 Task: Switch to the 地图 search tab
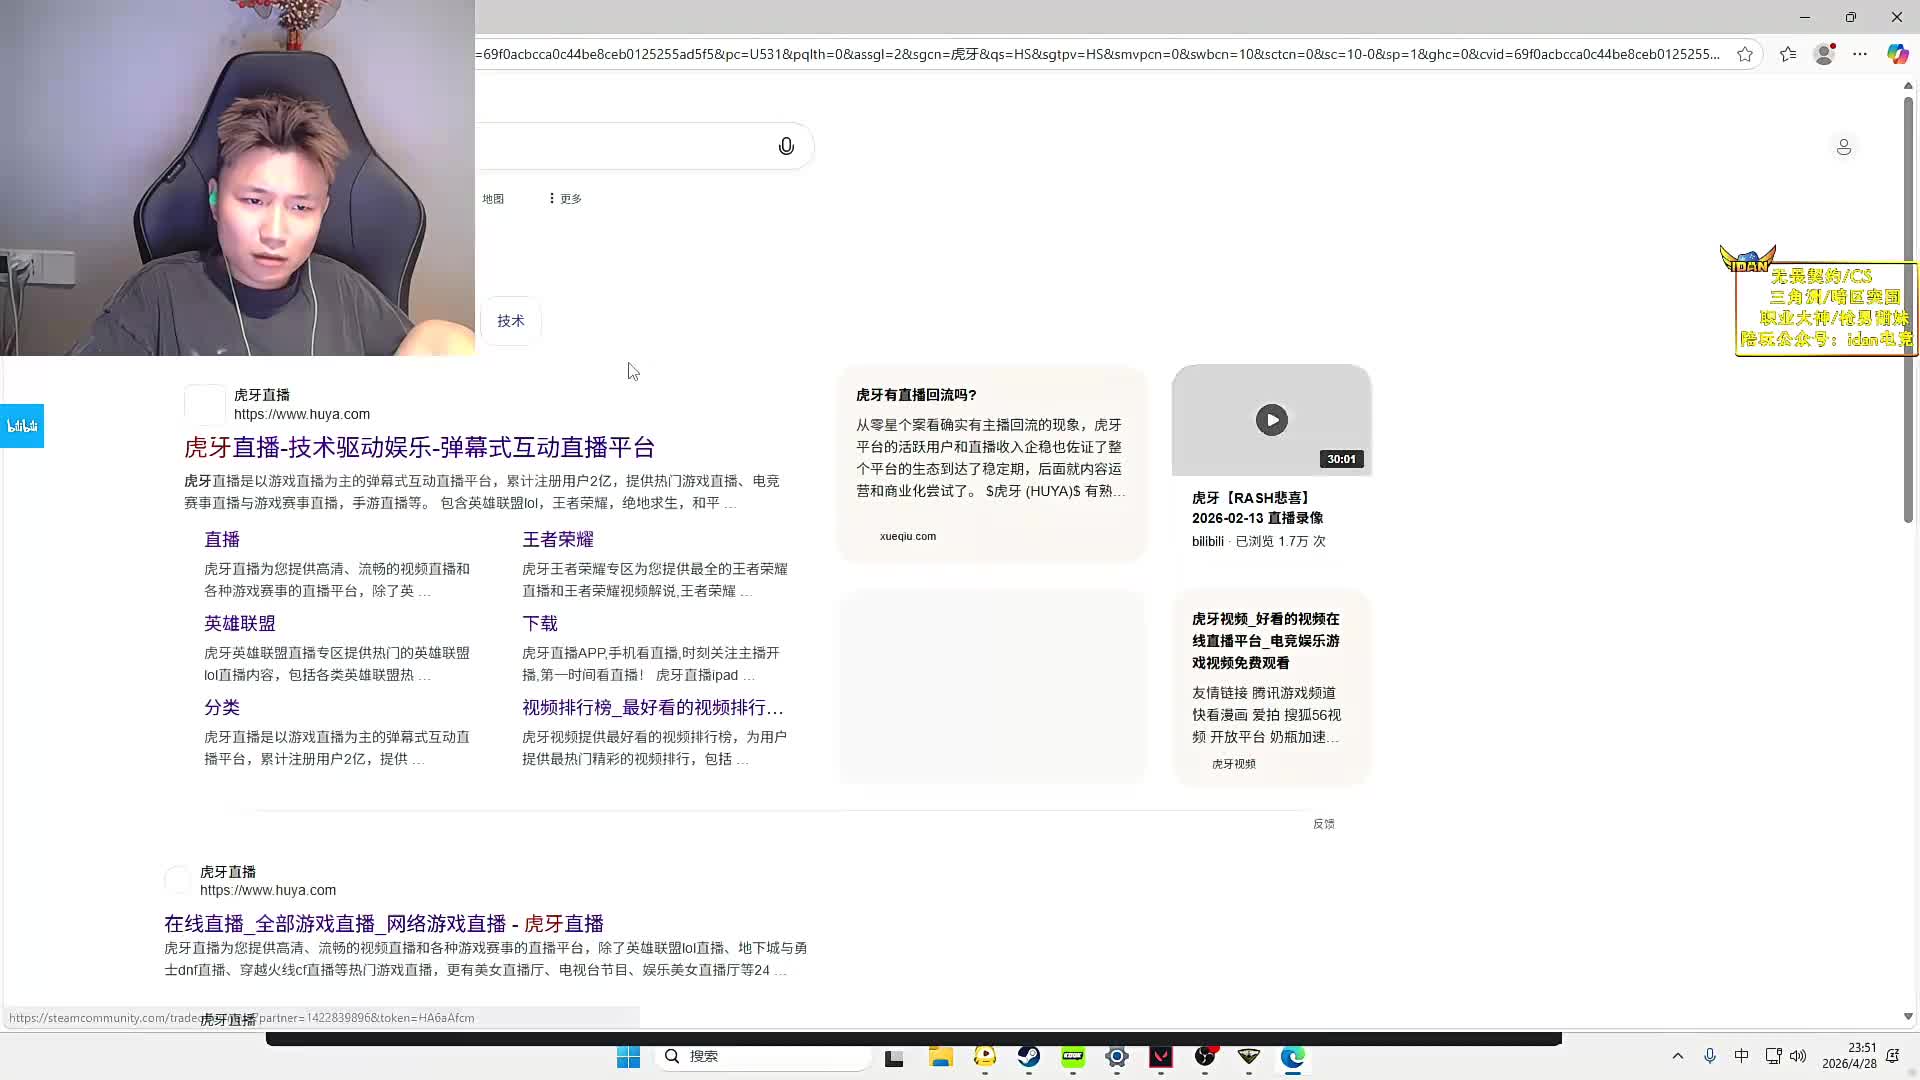493,199
